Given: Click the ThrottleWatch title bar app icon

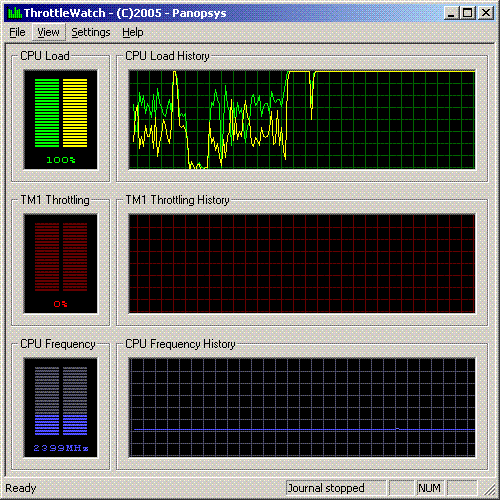Looking at the screenshot, I should pos(15,13).
